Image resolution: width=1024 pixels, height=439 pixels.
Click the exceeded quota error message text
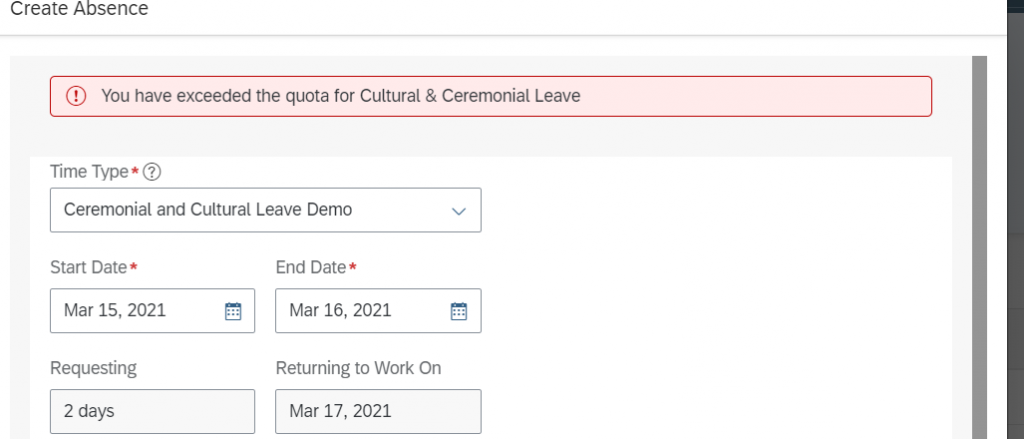[x=341, y=96]
